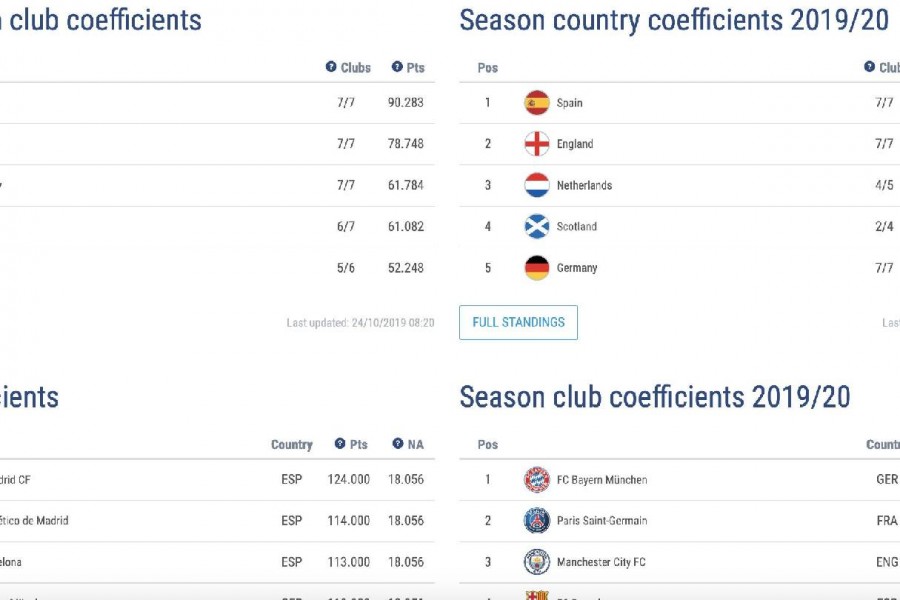Viewport: 900px width, 600px height.
Task: Select the Manchester City FC row name
Action: pyautogui.click(x=601, y=562)
